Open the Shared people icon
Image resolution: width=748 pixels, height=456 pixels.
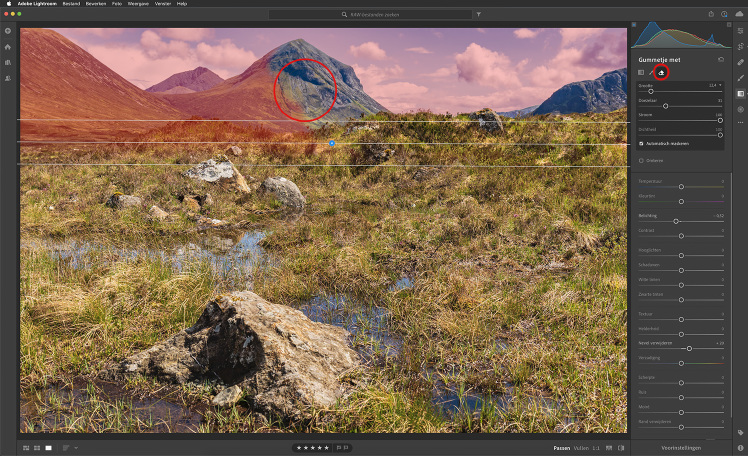tap(8, 78)
